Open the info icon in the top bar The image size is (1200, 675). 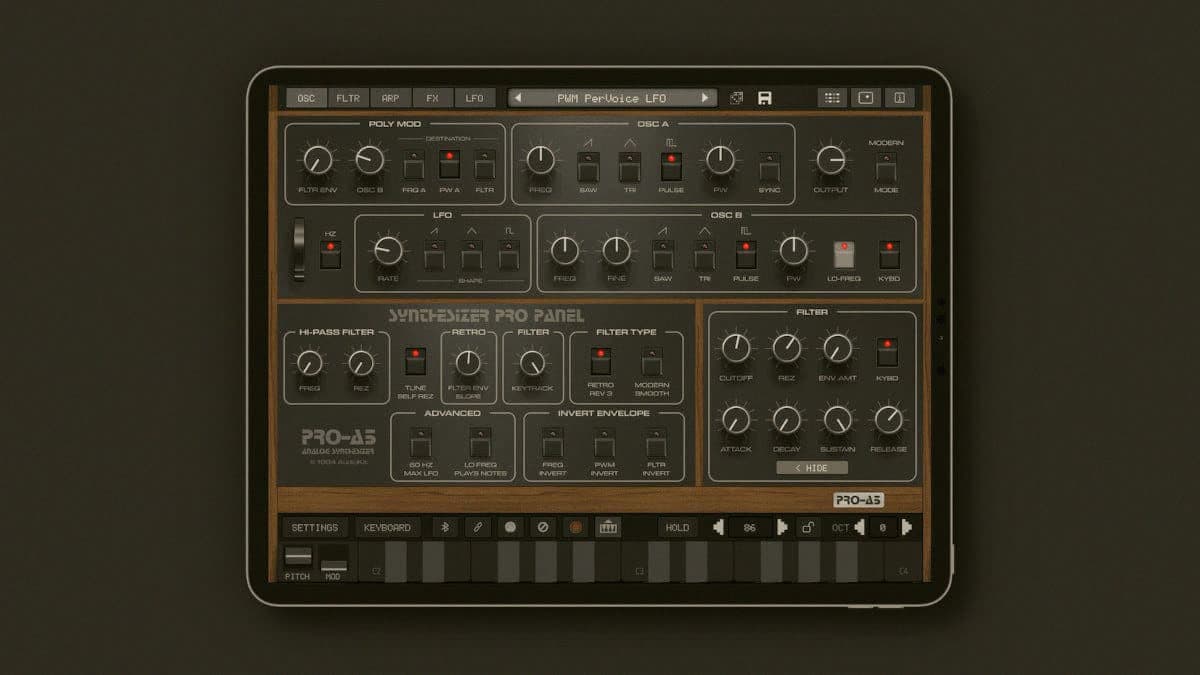[899, 98]
